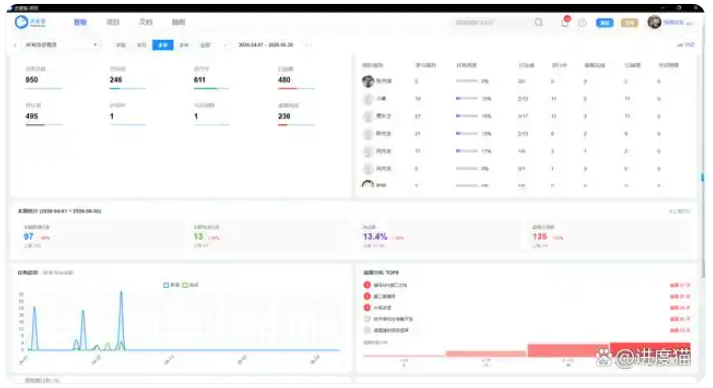The image size is (713, 388).
Task: Click the stat card showing 611
Action: [211, 78]
